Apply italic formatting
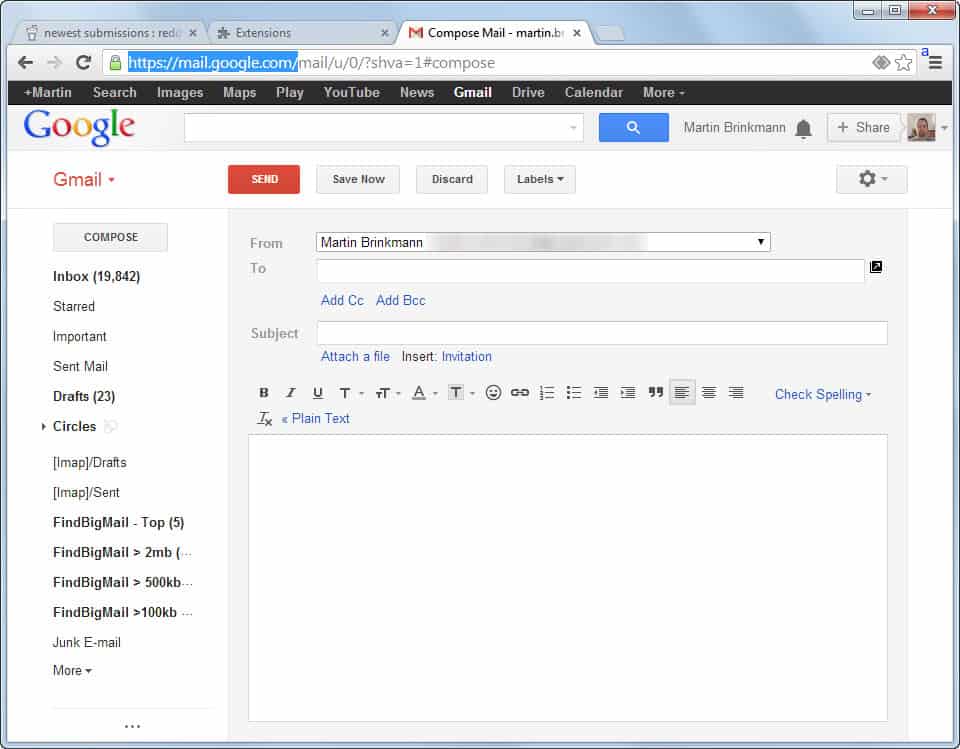 point(291,392)
